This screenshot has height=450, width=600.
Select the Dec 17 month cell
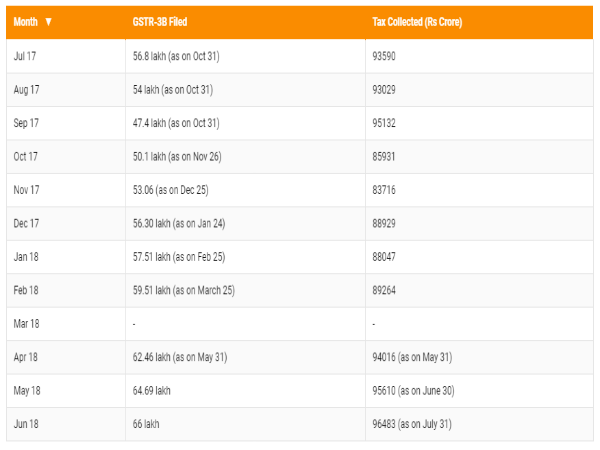[26, 223]
